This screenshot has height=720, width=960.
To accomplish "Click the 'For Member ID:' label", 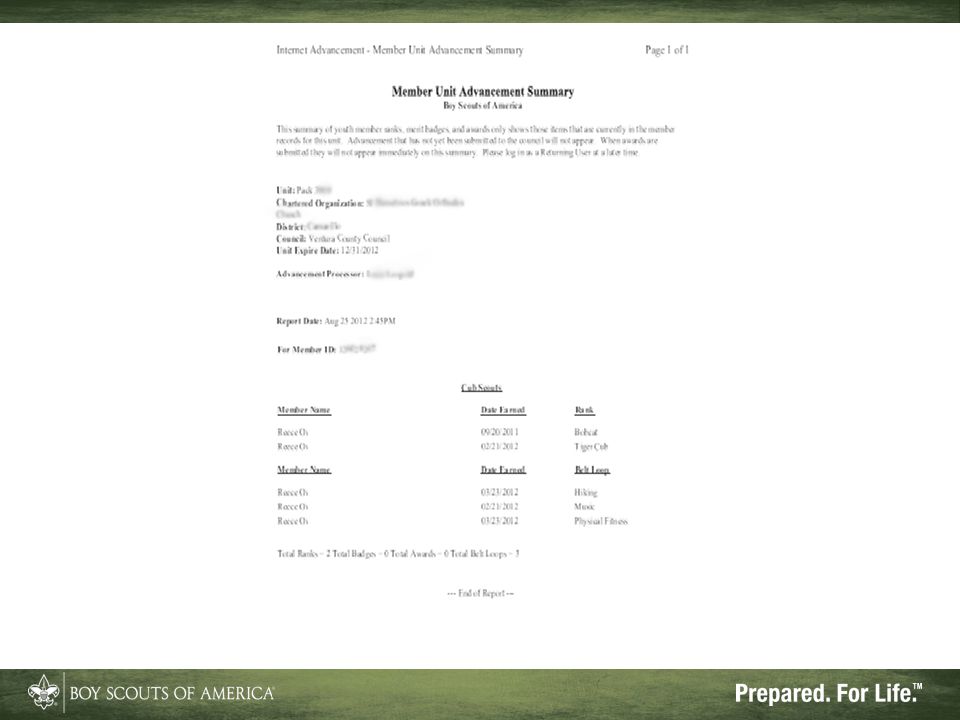I will [x=307, y=350].
